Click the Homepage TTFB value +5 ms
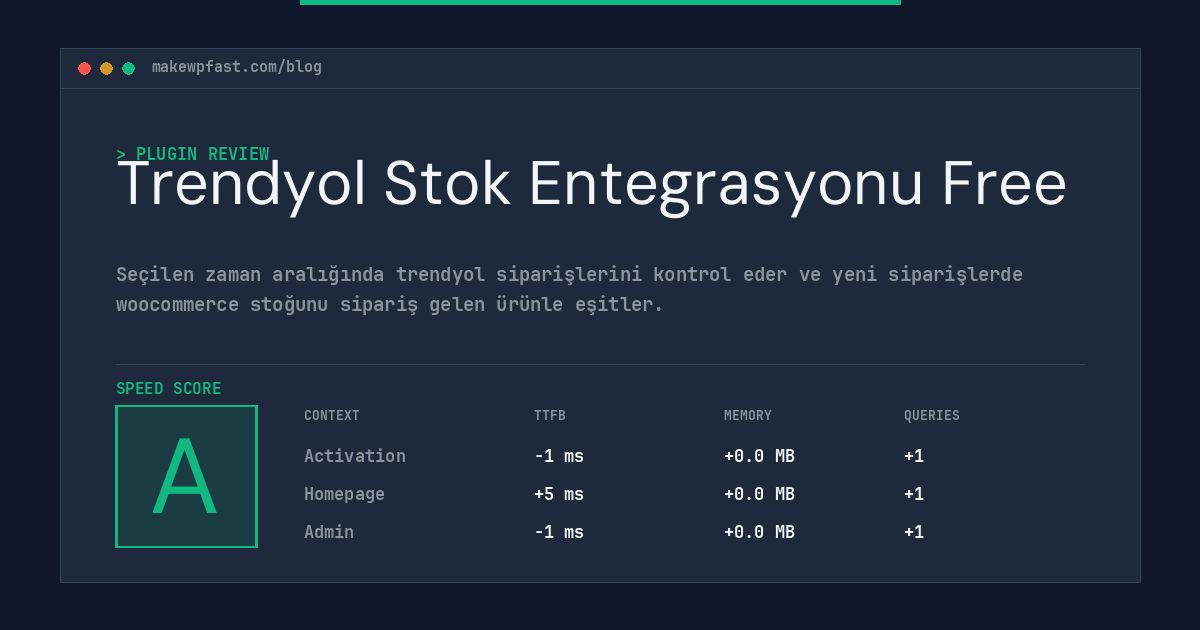Viewport: 1200px width, 630px height. tap(559, 494)
